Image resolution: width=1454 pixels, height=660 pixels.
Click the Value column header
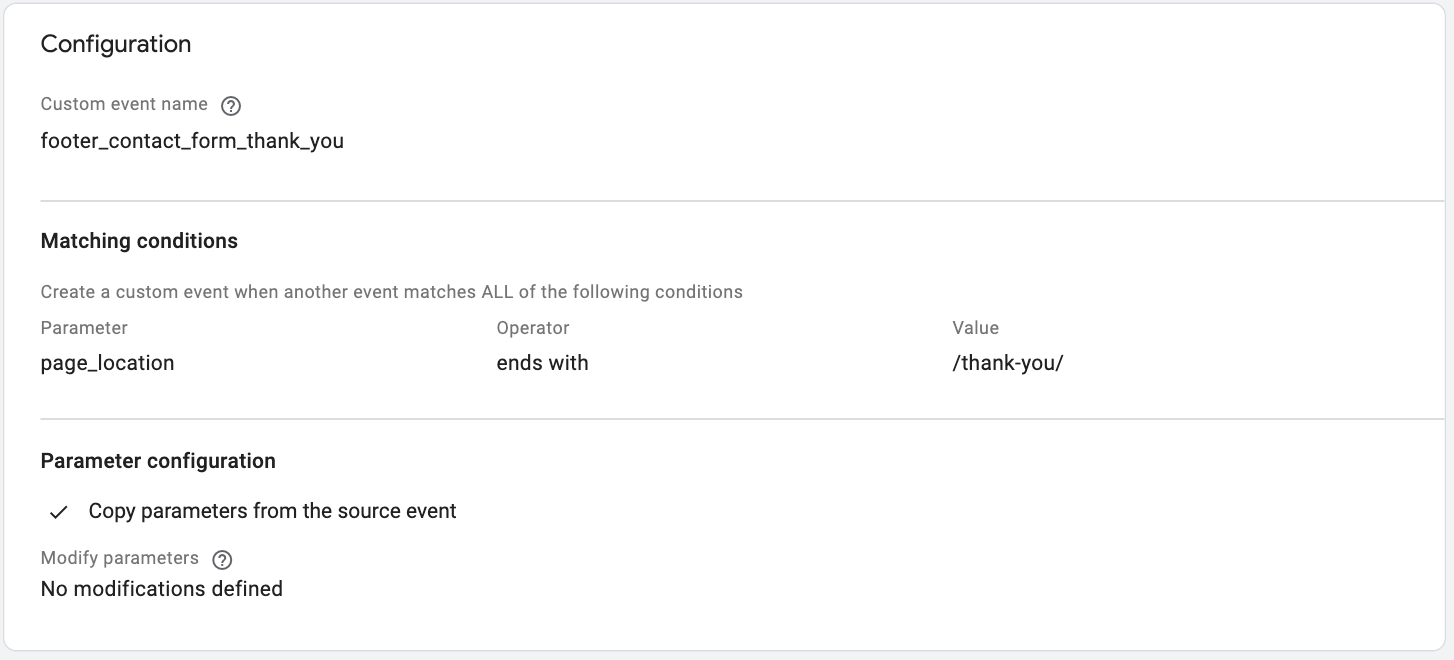click(x=976, y=328)
